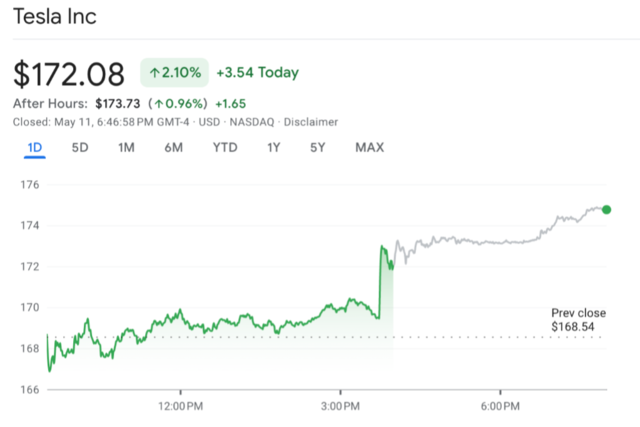The height and width of the screenshot is (427, 640).
Task: Open the 1M chart range
Action: (126, 148)
